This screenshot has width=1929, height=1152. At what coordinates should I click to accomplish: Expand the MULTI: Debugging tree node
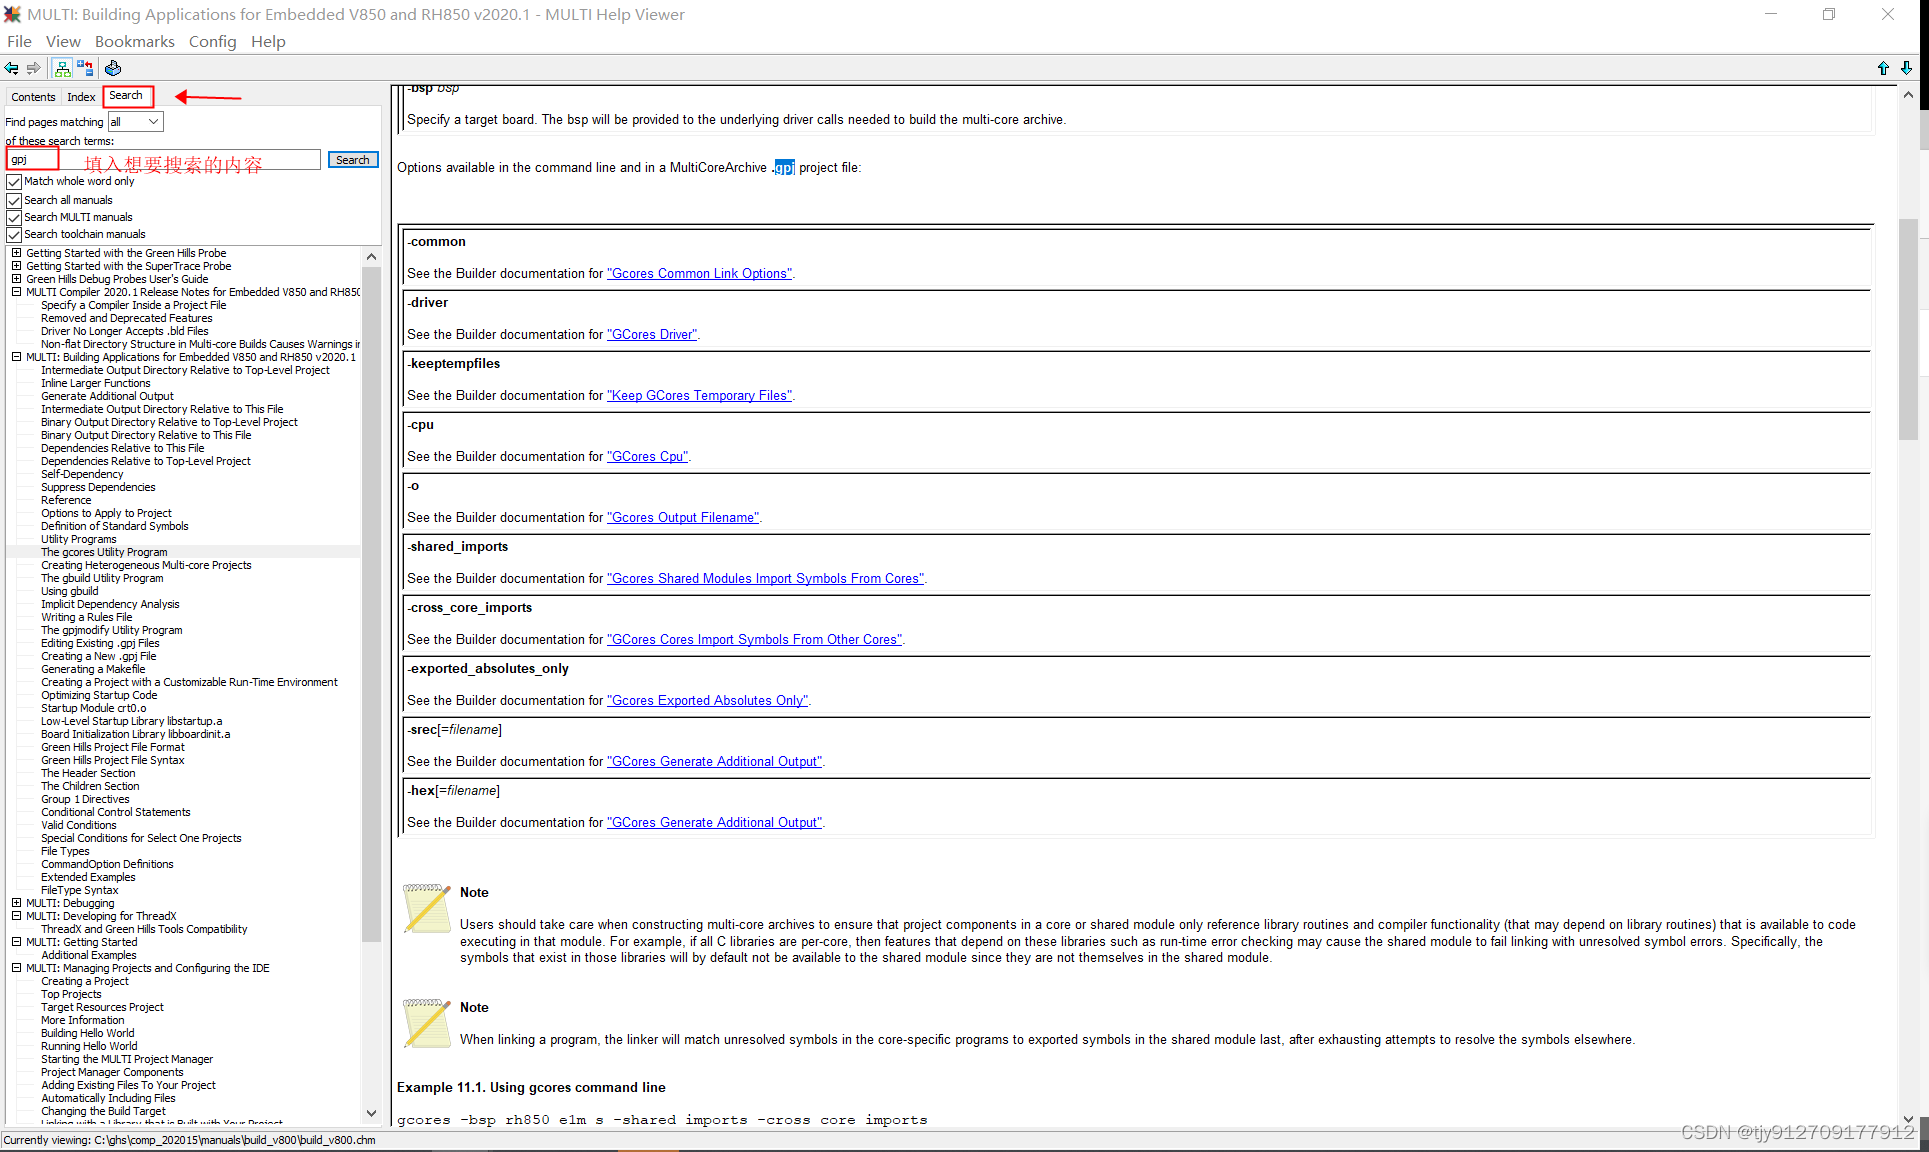[16, 903]
